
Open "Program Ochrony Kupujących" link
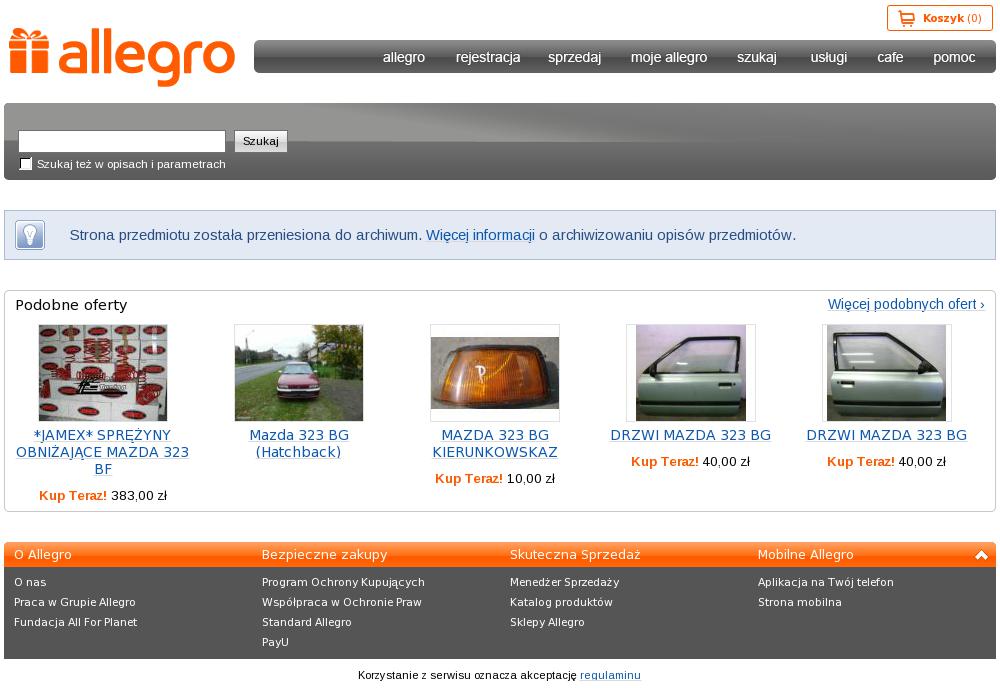pyautogui.click(x=343, y=582)
